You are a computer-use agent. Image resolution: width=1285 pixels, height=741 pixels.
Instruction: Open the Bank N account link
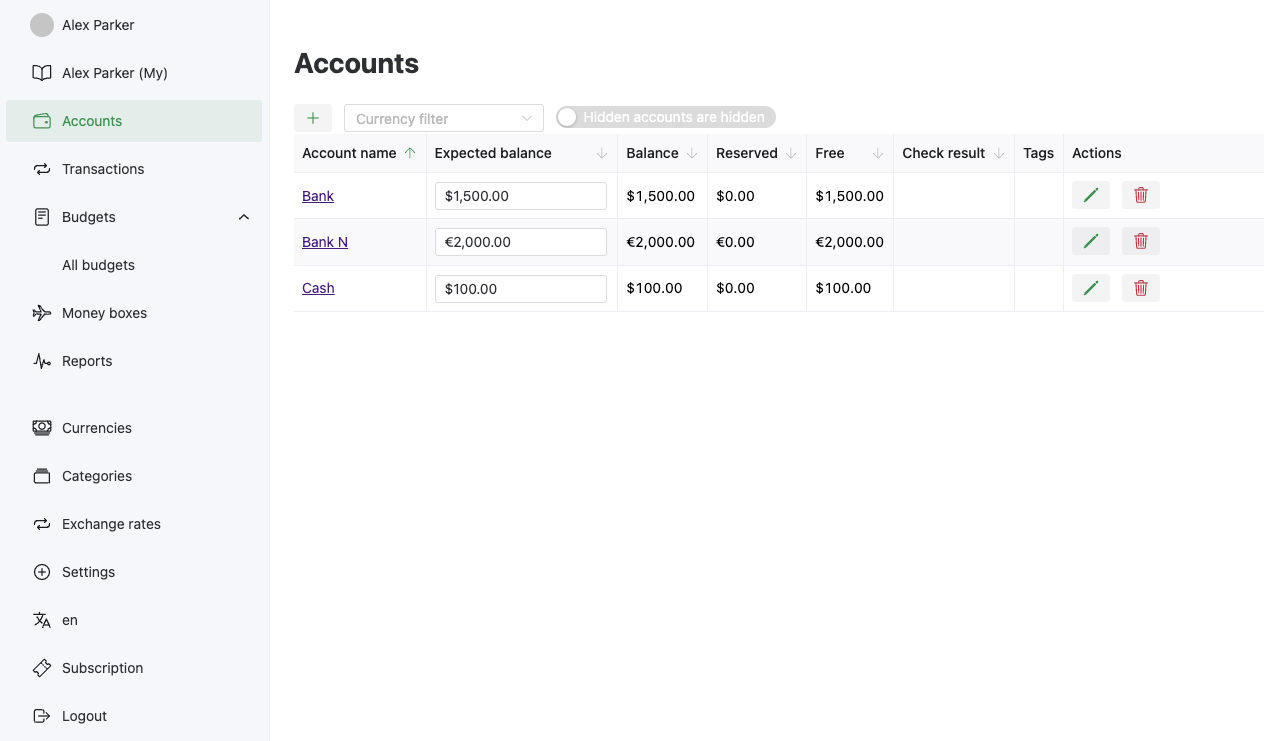[325, 242]
